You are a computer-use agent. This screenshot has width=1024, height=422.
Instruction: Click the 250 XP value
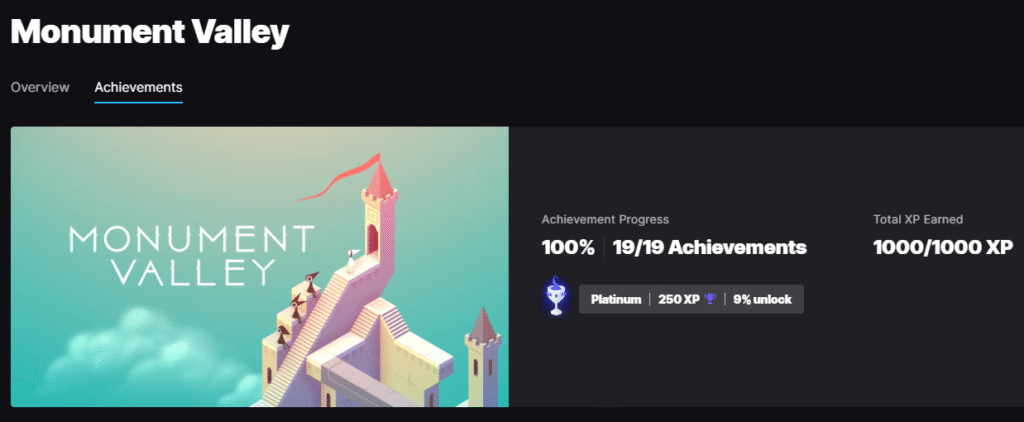point(679,300)
